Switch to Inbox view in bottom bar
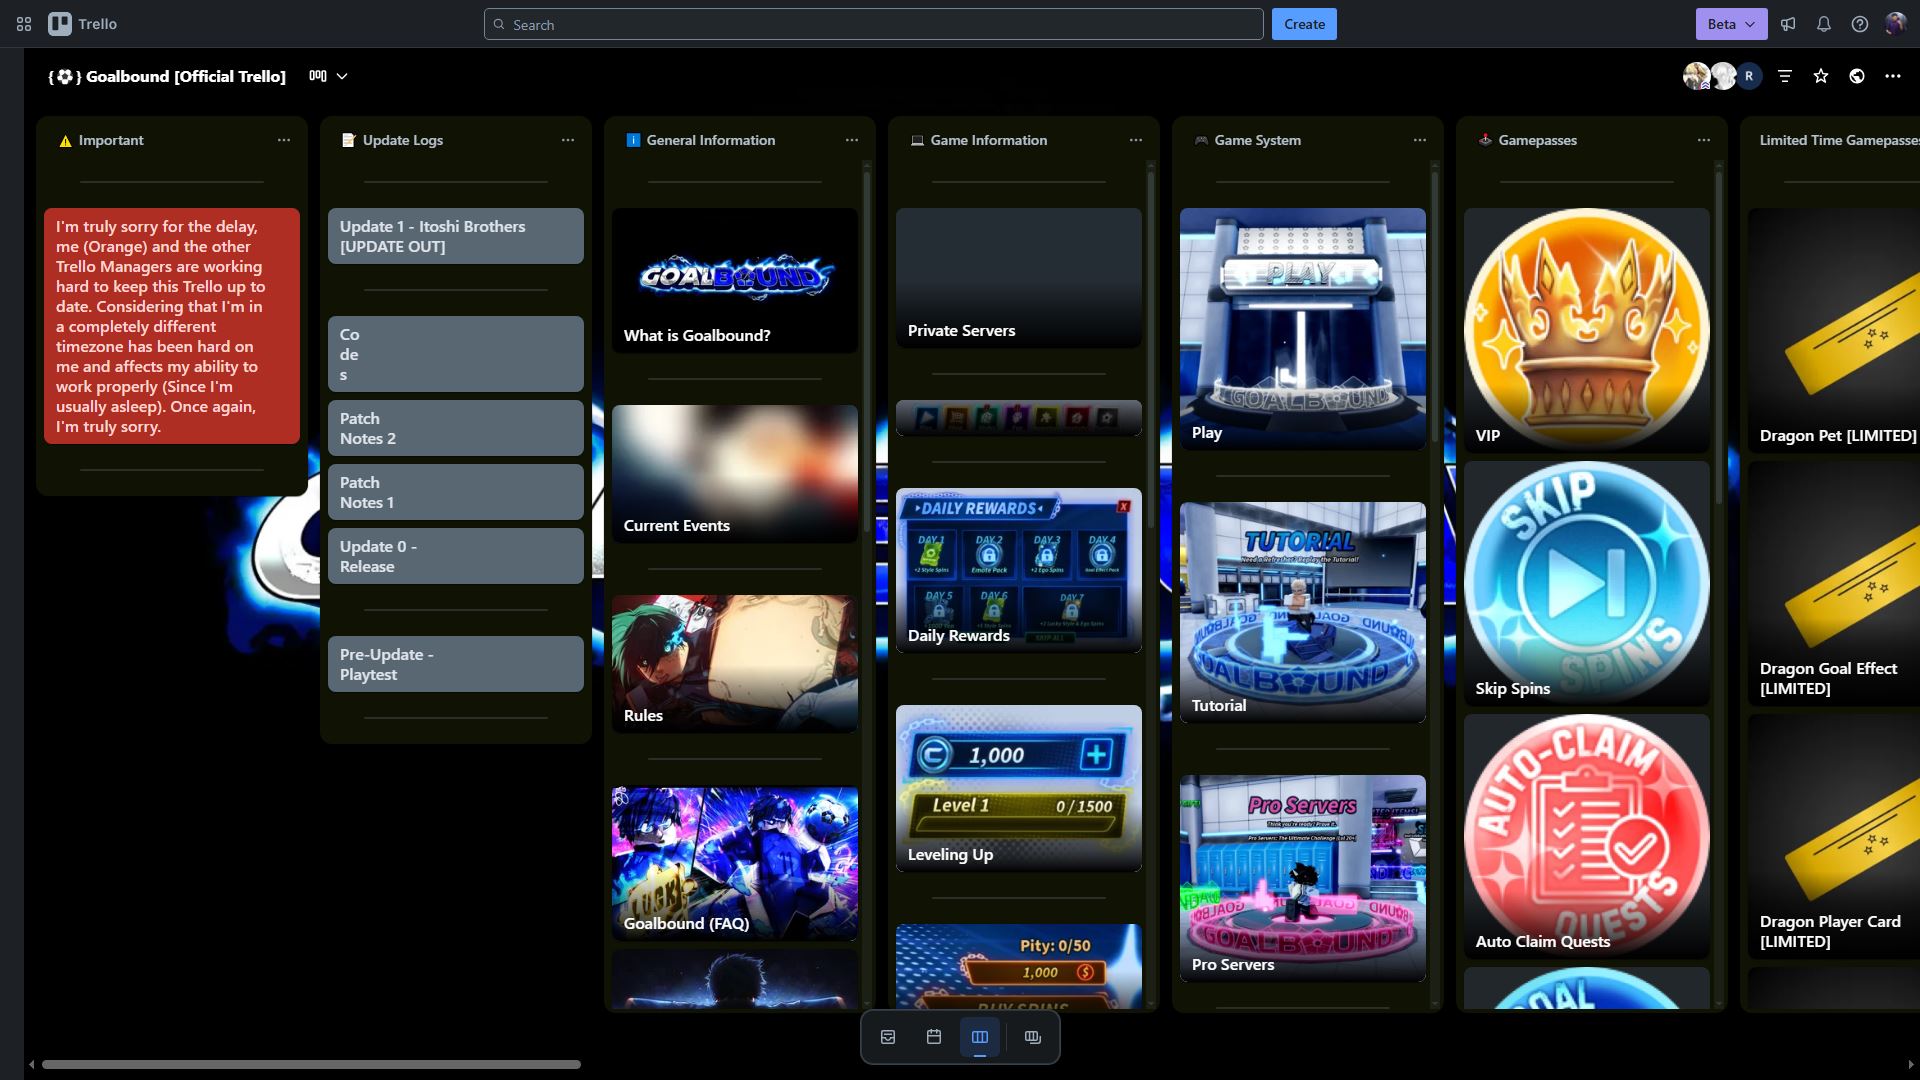 (888, 1037)
